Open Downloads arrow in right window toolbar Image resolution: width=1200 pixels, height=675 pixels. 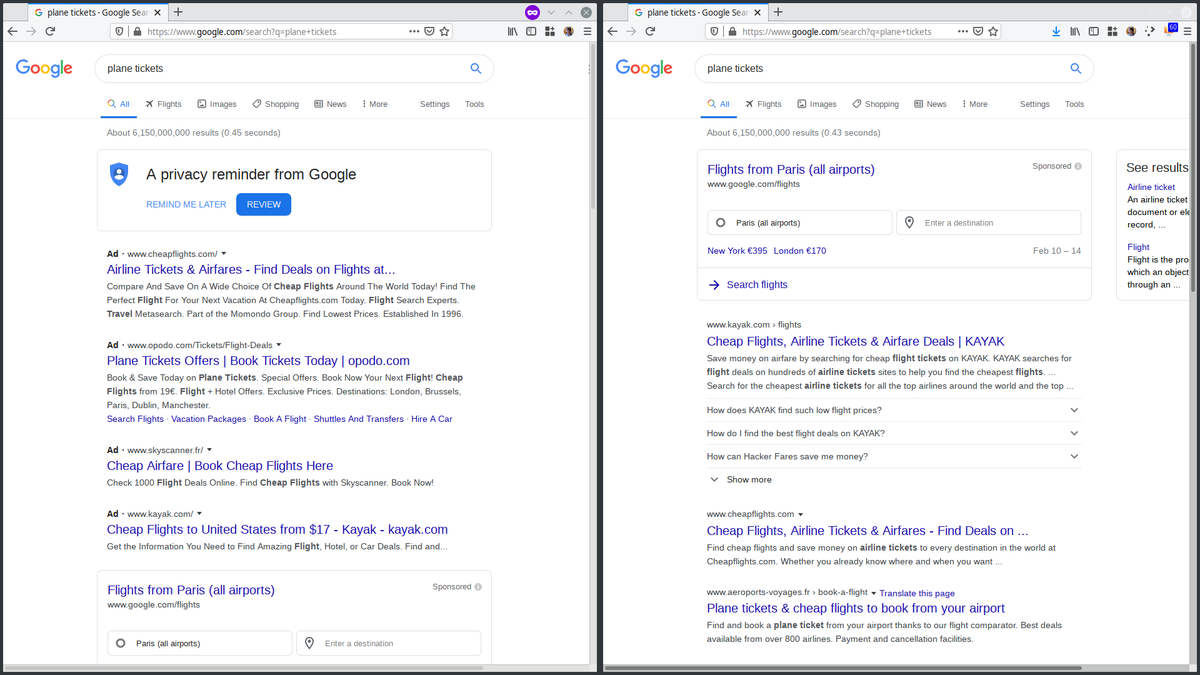tap(1057, 31)
